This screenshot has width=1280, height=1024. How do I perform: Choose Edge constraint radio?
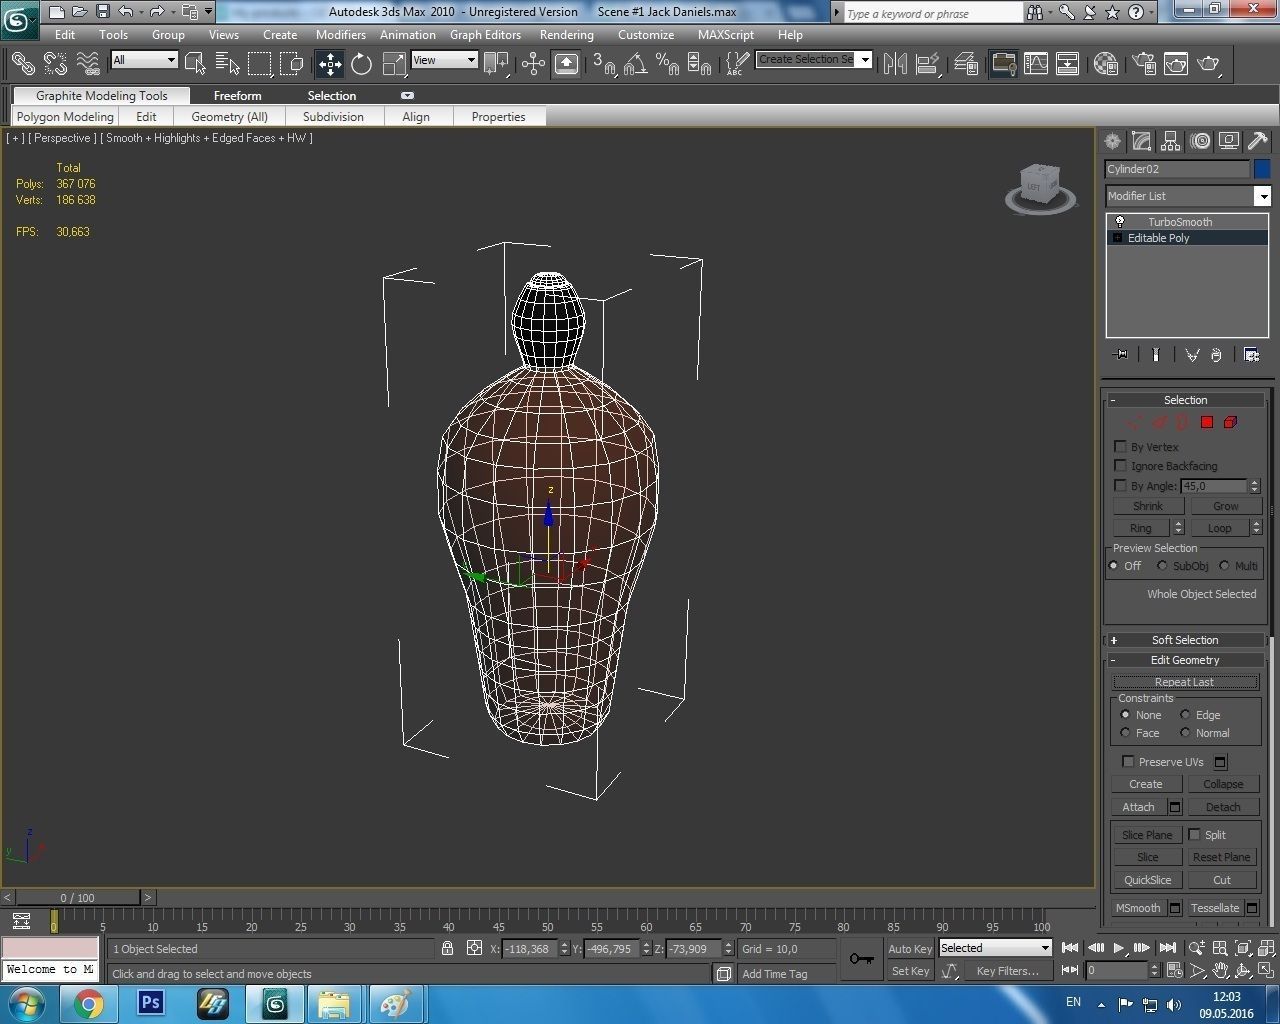1185,715
